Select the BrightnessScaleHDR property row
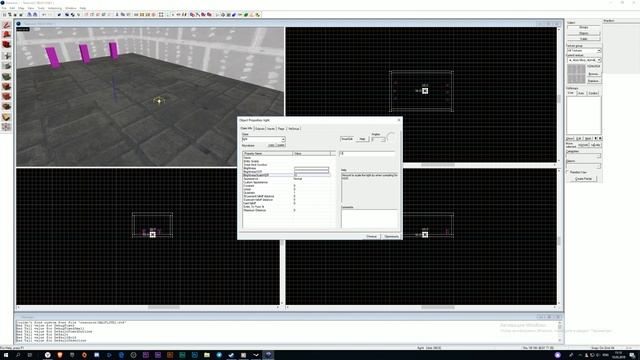 pos(286,175)
